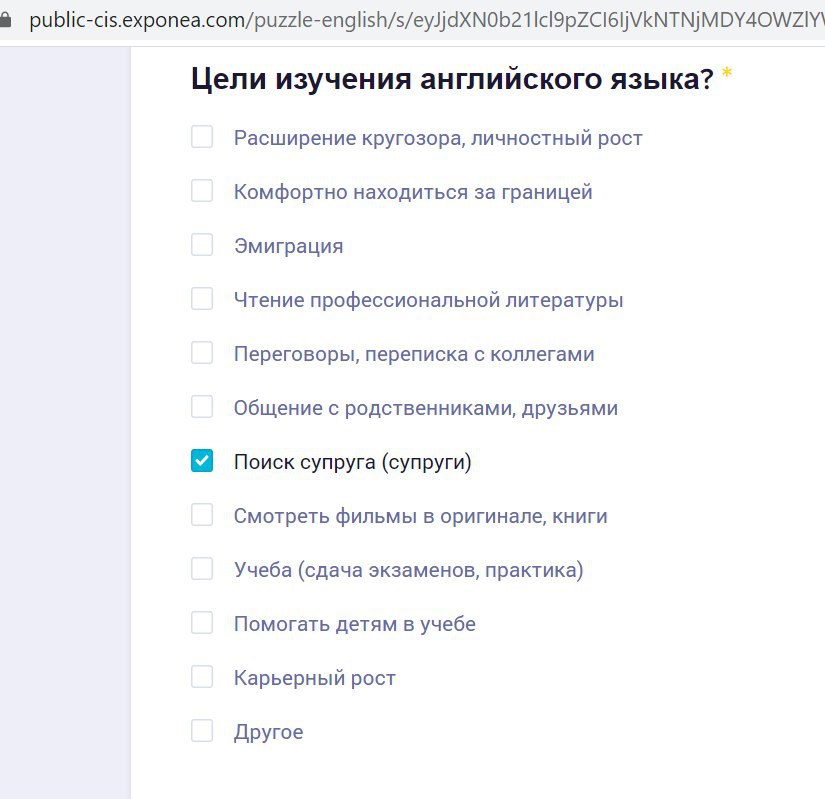Click label 'Общение с родственниками, друзьями'
The width and height of the screenshot is (825, 799).
426,409
